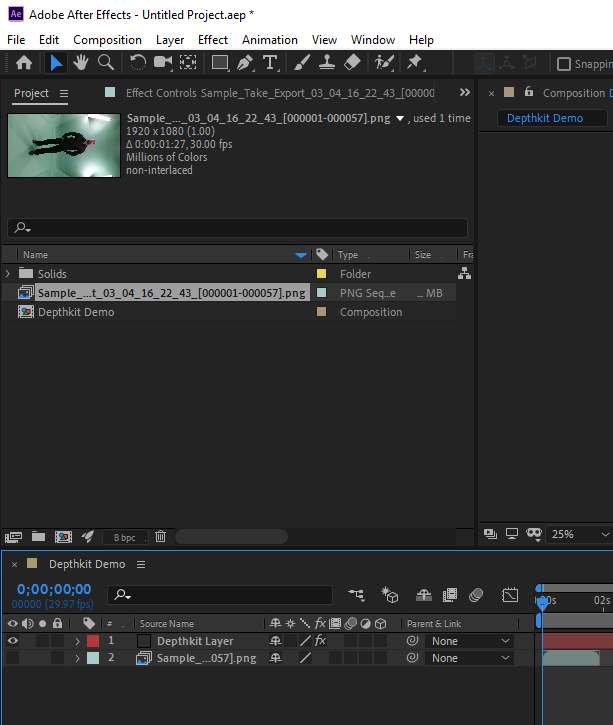Open the Composition menu
This screenshot has height=725, width=613.
107,40
